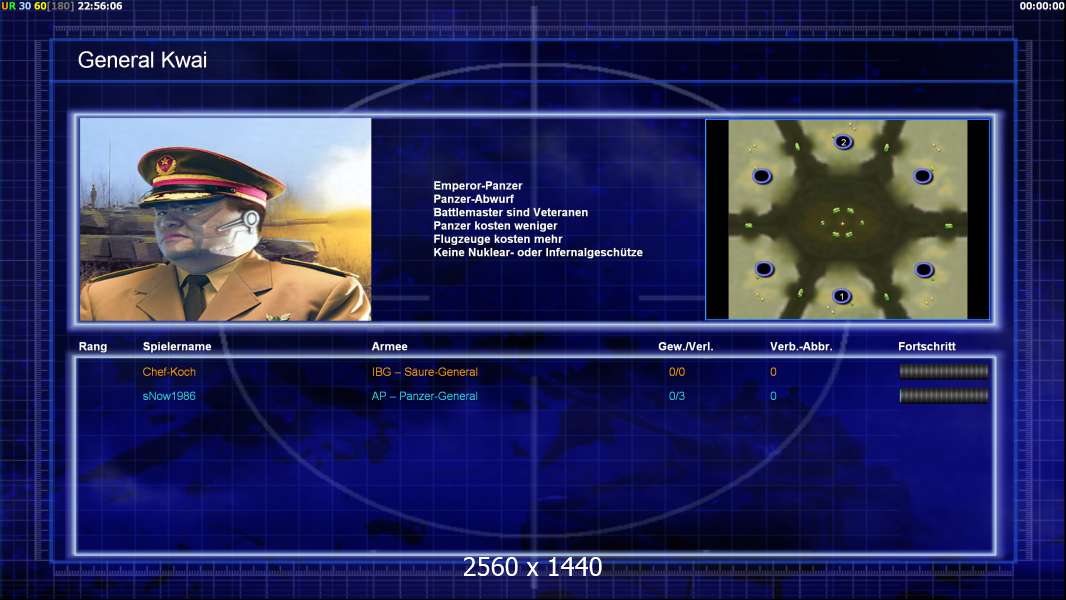Click the 'UR 30 60[180]' overlay stats
This screenshot has width=1066, height=600.
pyautogui.click(x=37, y=6)
